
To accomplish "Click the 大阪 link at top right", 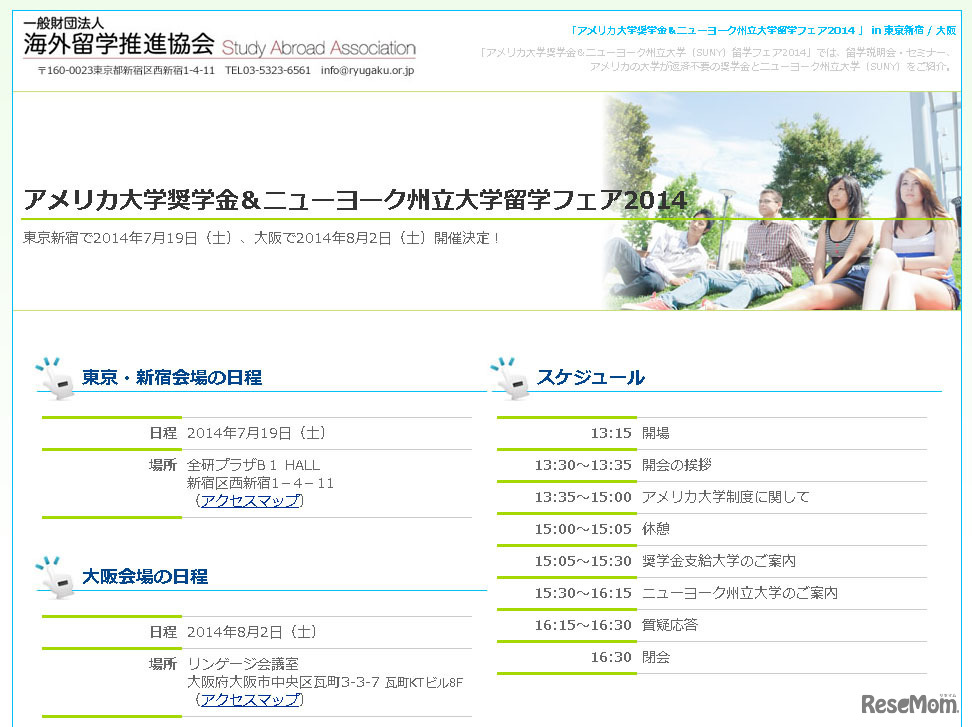I will pos(948,30).
